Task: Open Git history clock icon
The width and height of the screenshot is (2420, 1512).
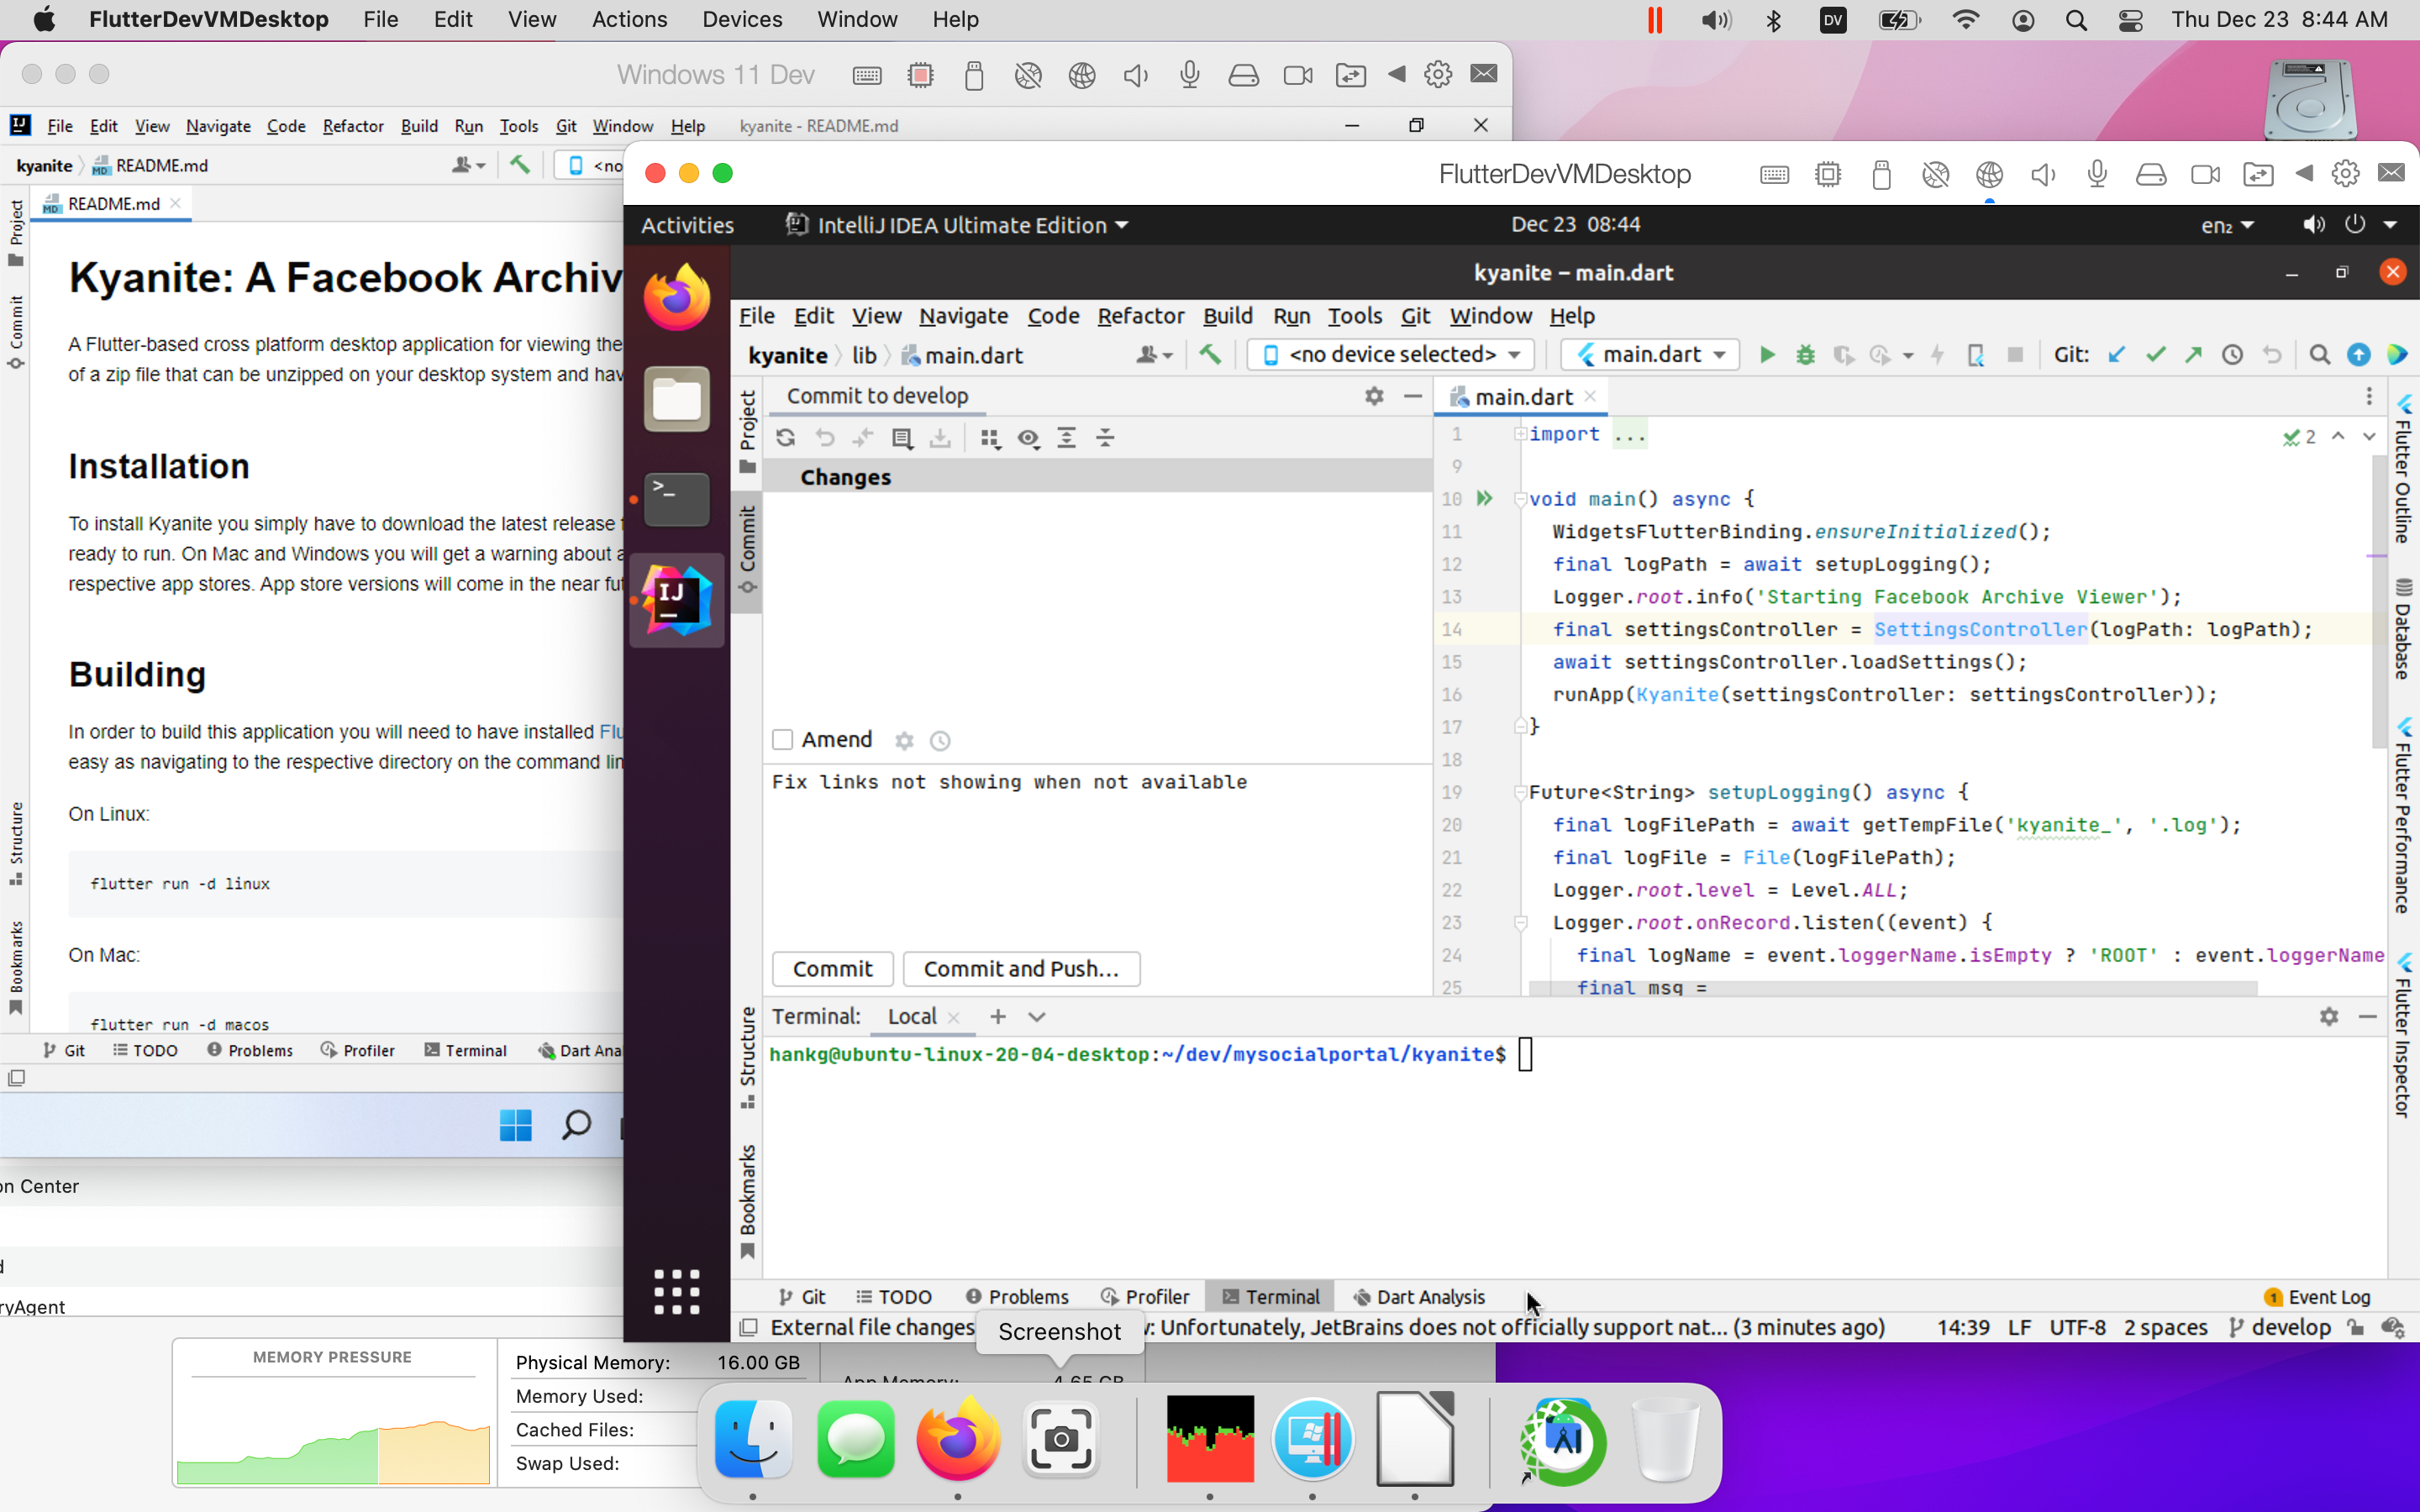Action: click(2232, 355)
